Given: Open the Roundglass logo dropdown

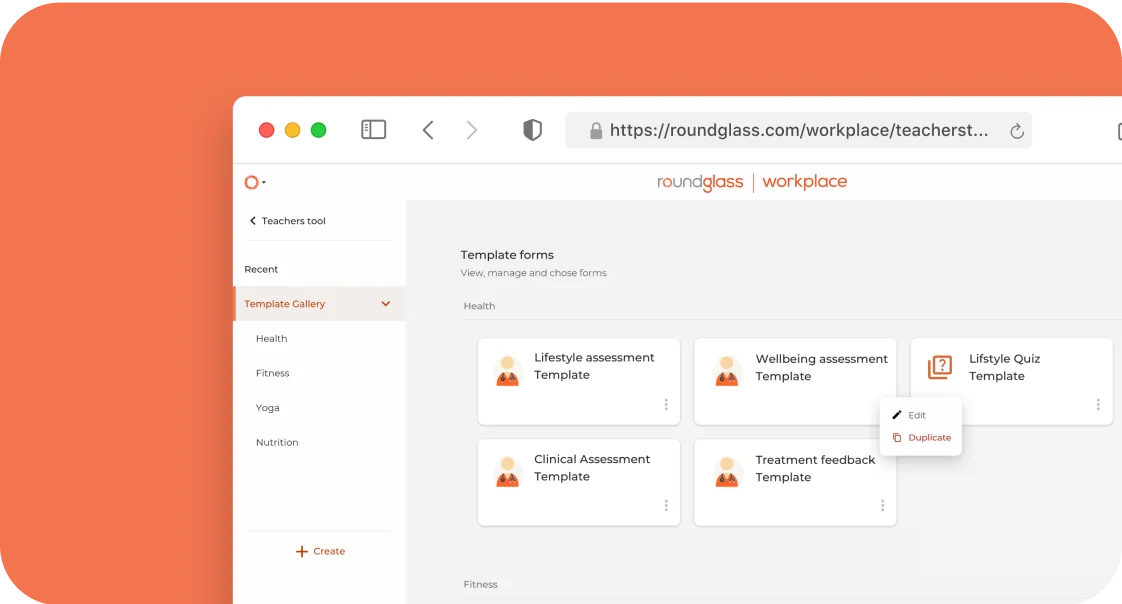Looking at the screenshot, I should click(x=254, y=182).
